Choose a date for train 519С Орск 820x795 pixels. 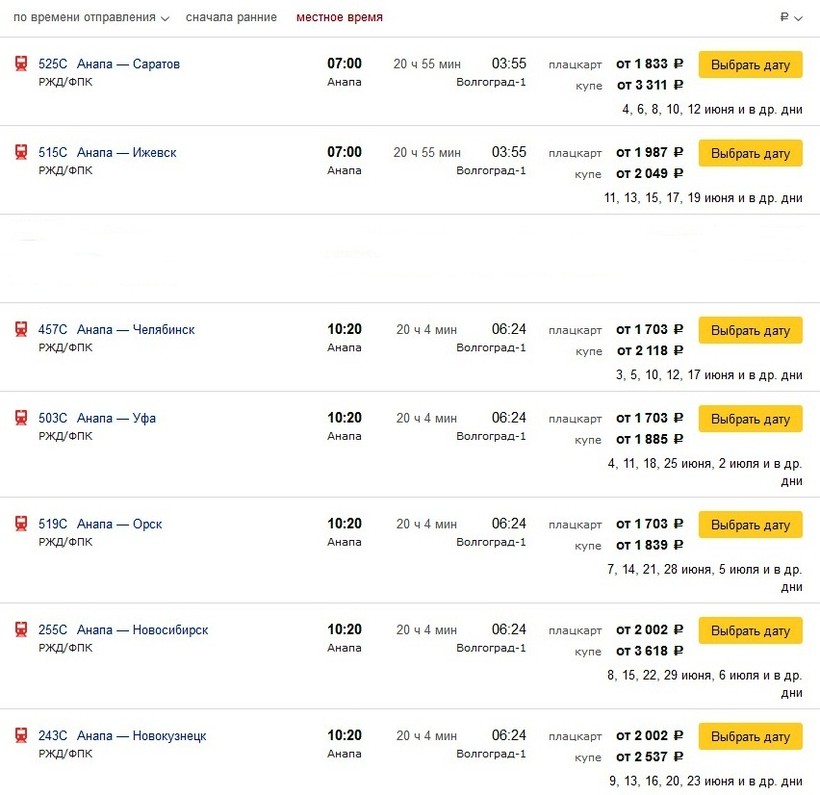tap(750, 525)
